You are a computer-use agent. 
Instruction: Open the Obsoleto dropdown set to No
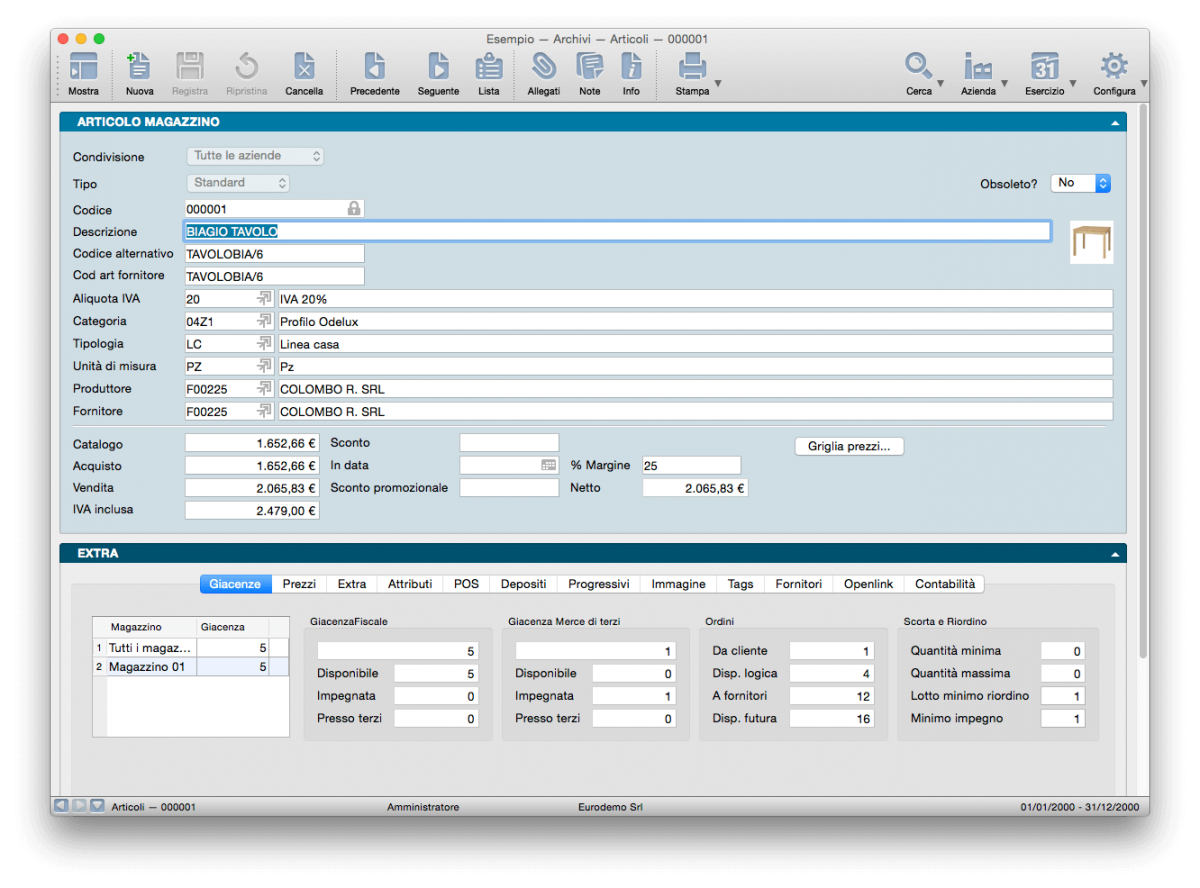(1080, 183)
